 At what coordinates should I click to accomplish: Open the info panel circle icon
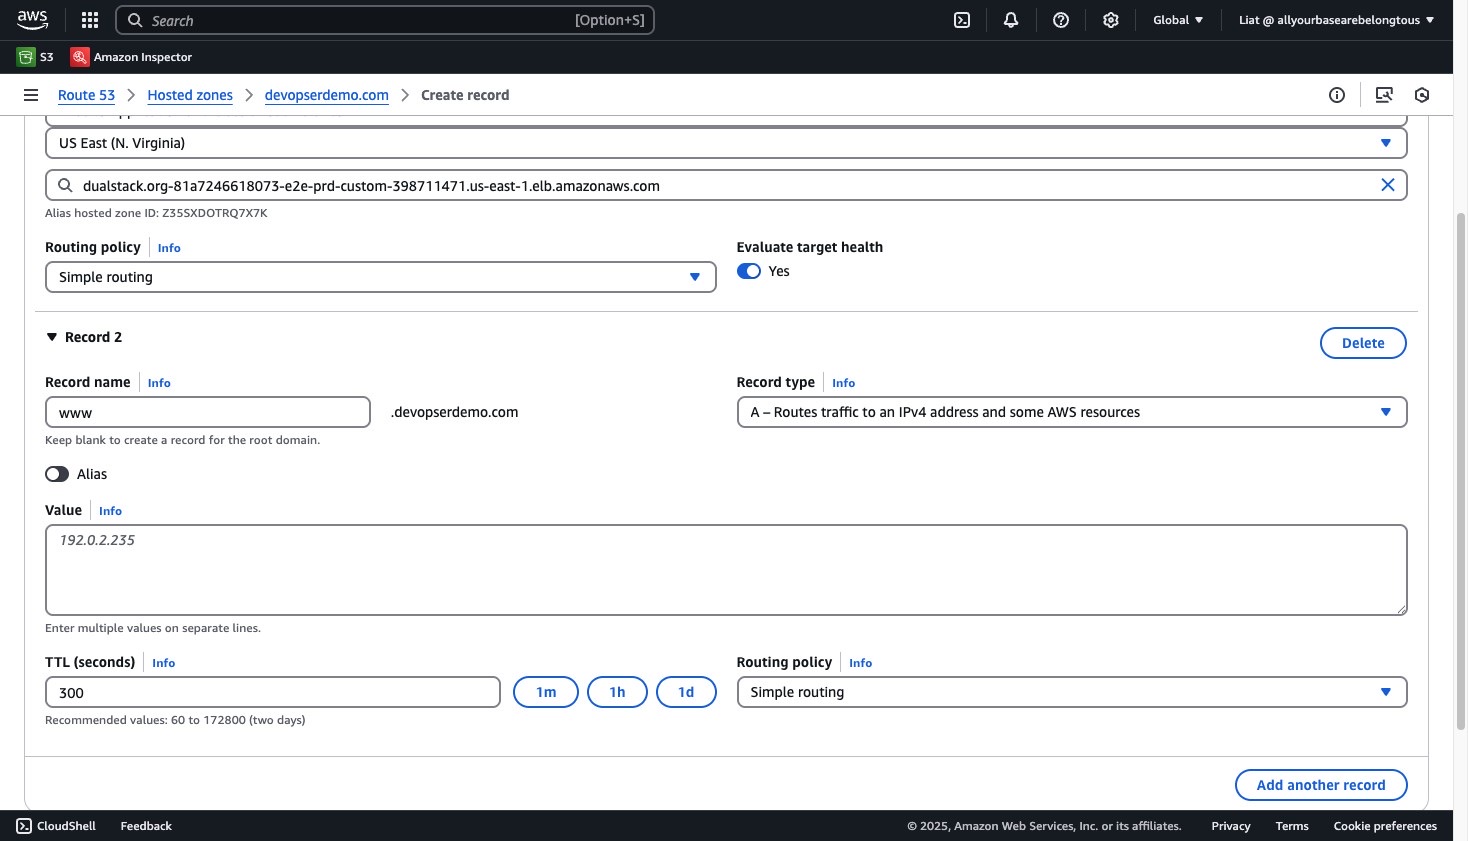1337,95
